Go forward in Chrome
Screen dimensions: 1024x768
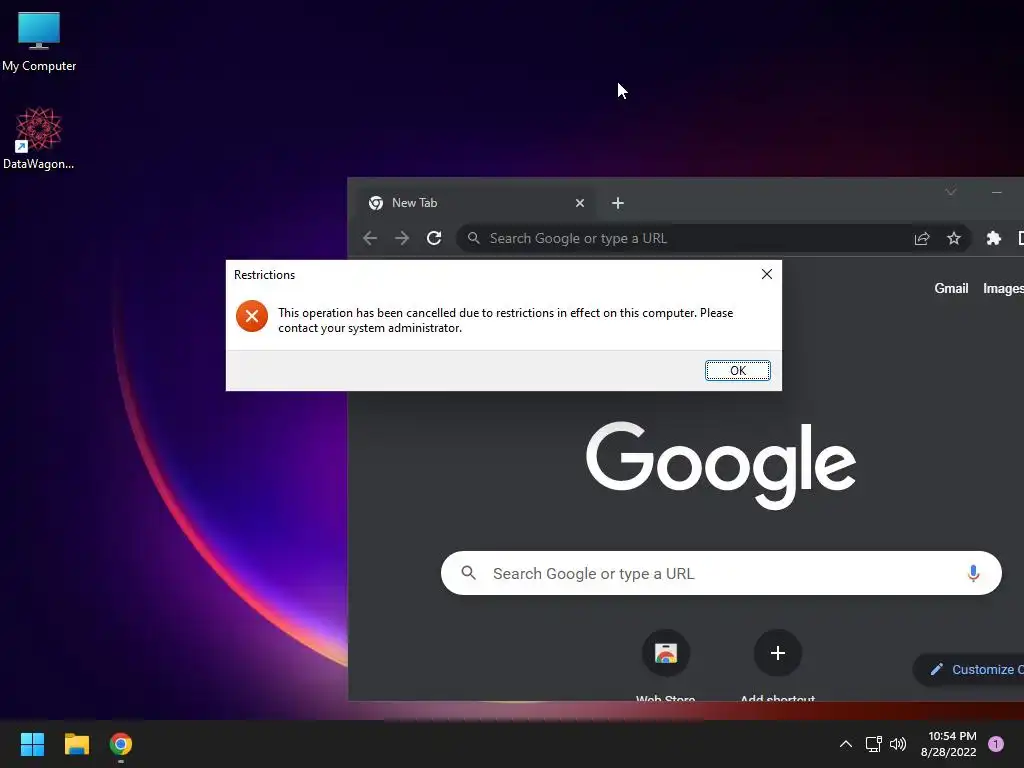(402, 238)
